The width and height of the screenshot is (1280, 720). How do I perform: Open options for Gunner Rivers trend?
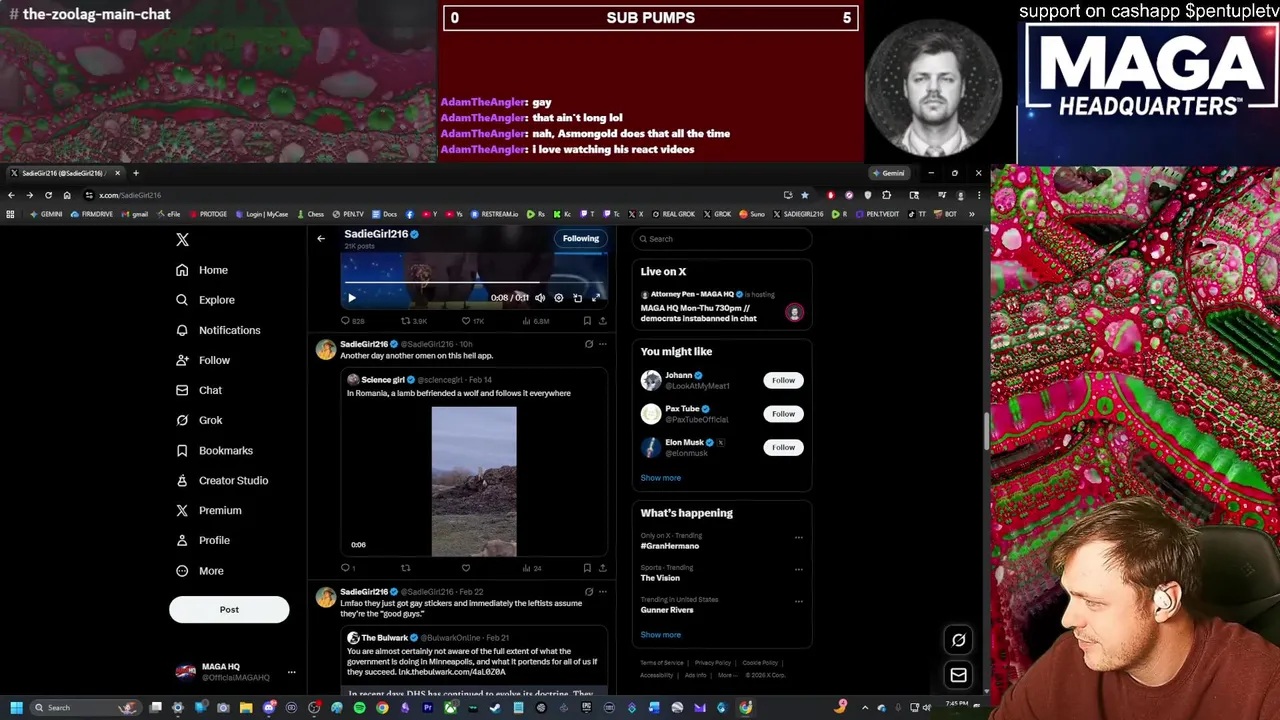(798, 601)
